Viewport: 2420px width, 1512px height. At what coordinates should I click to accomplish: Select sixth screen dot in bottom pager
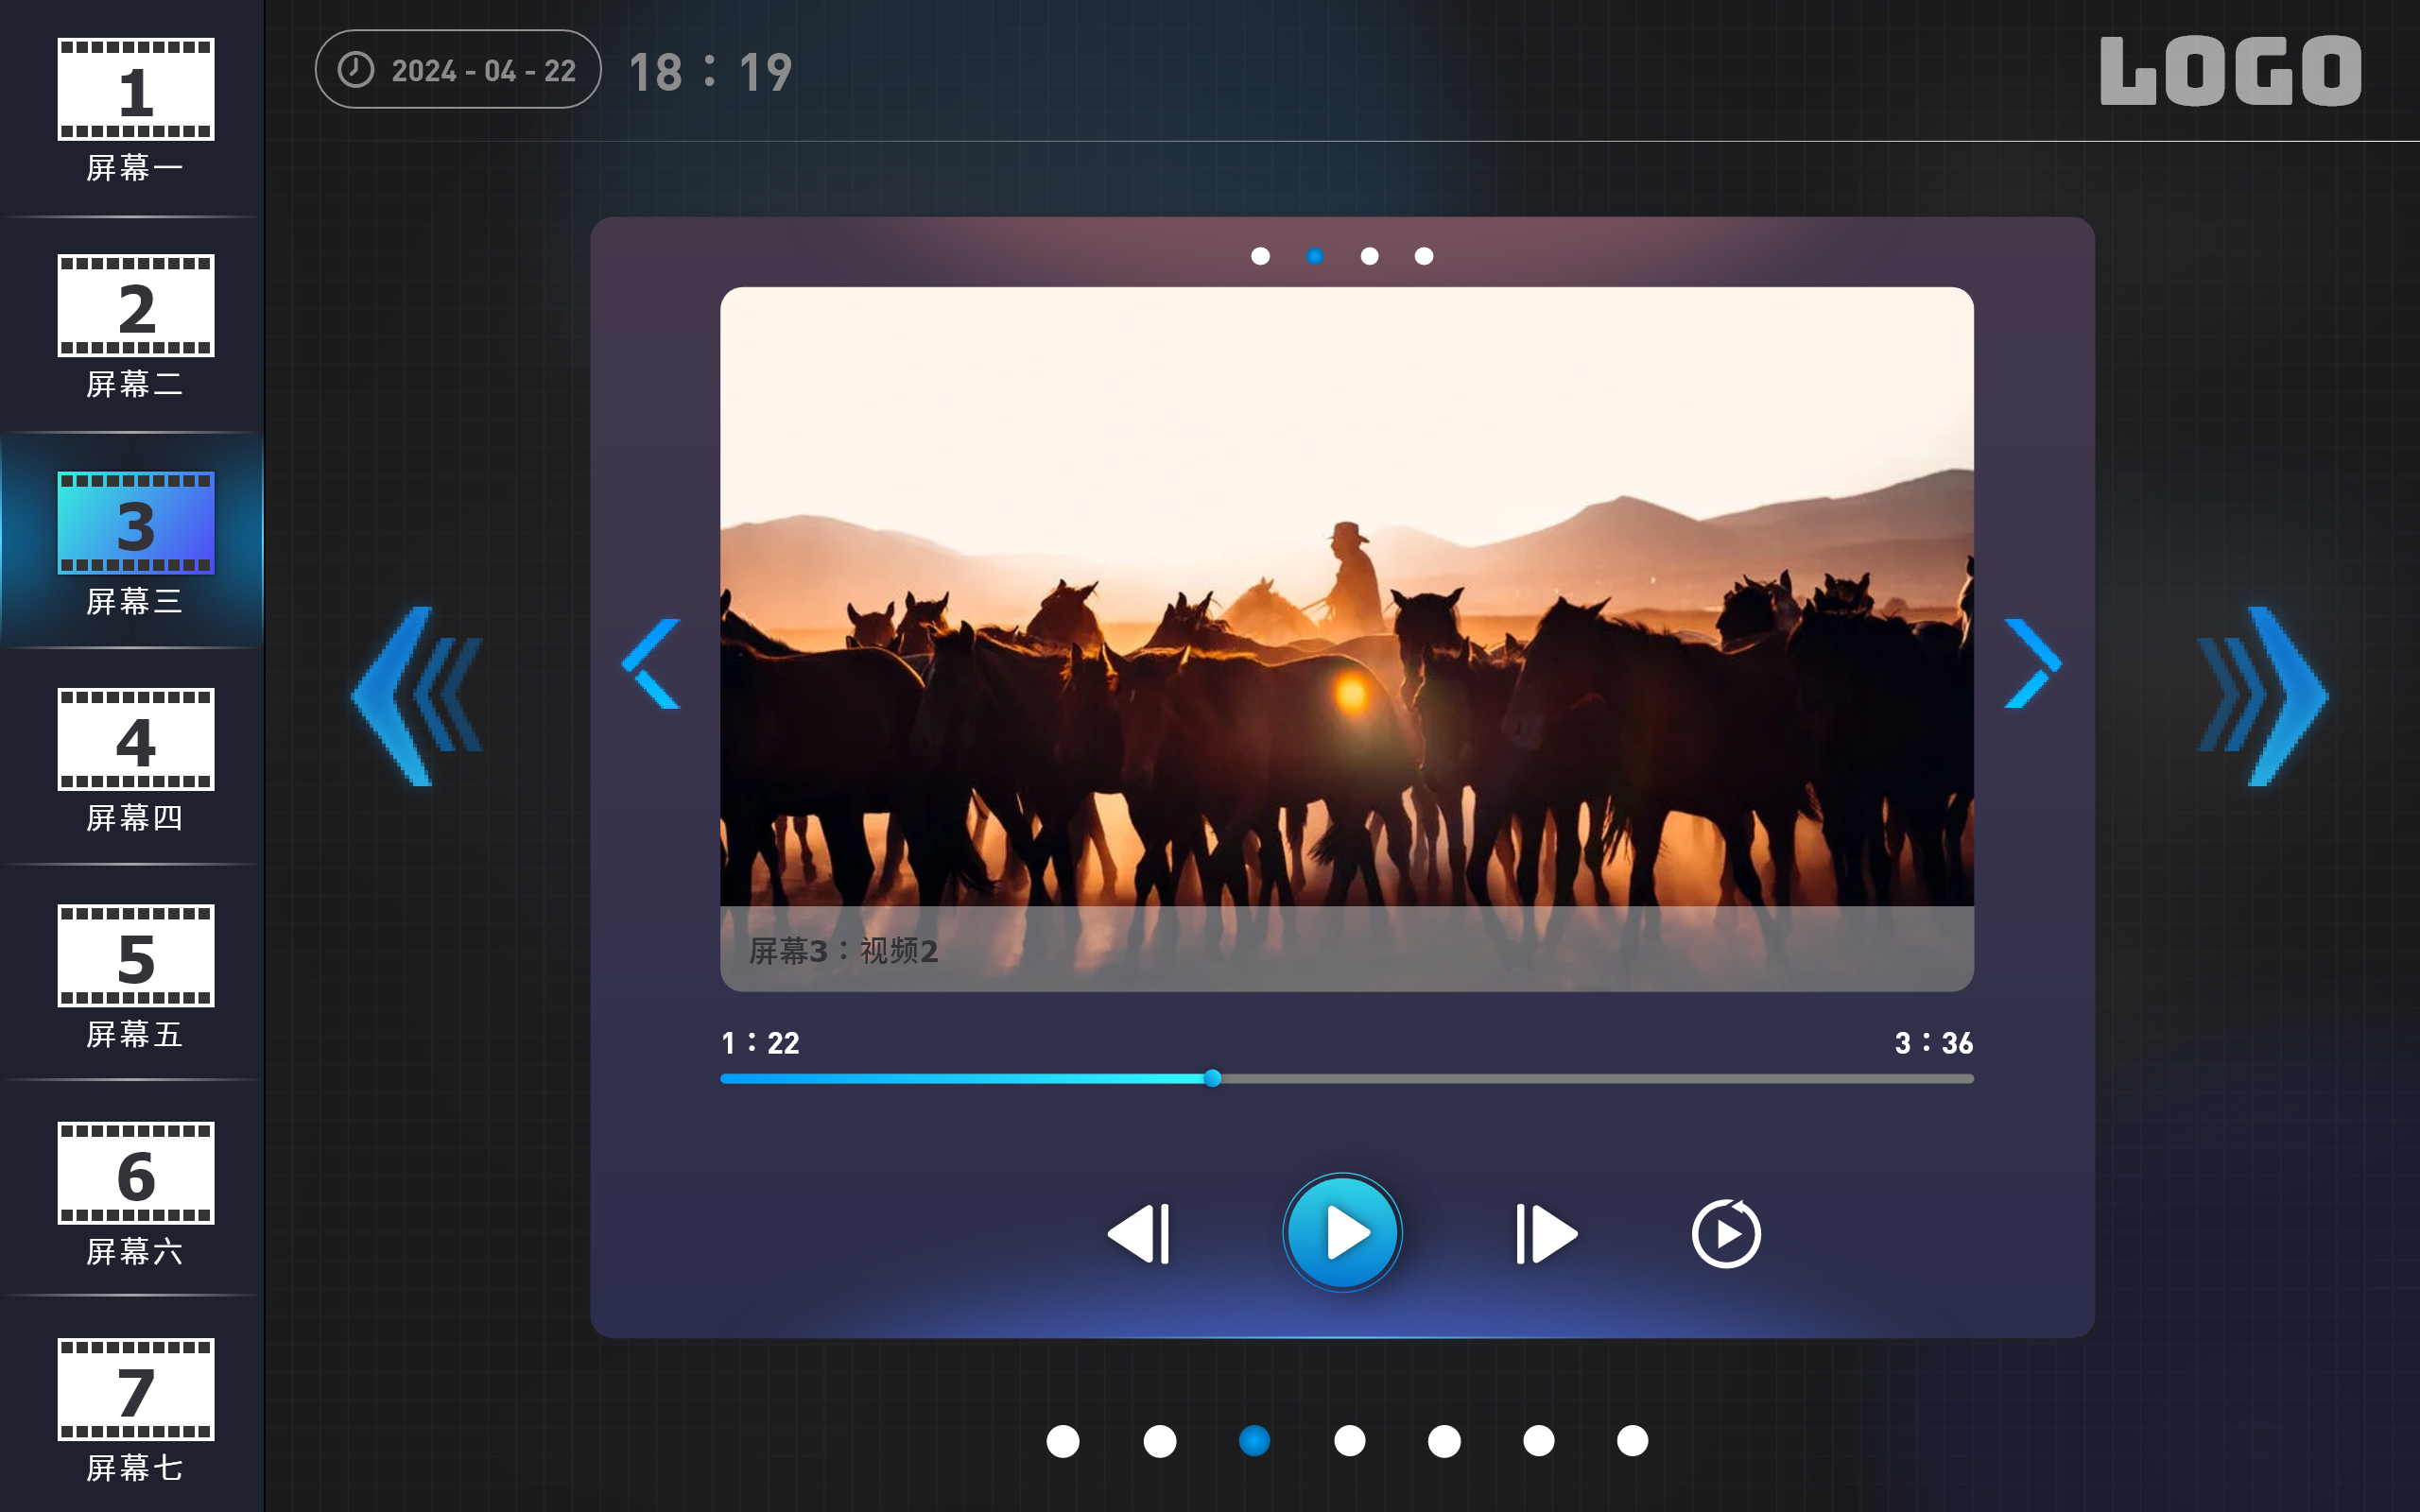[x=1539, y=1441]
